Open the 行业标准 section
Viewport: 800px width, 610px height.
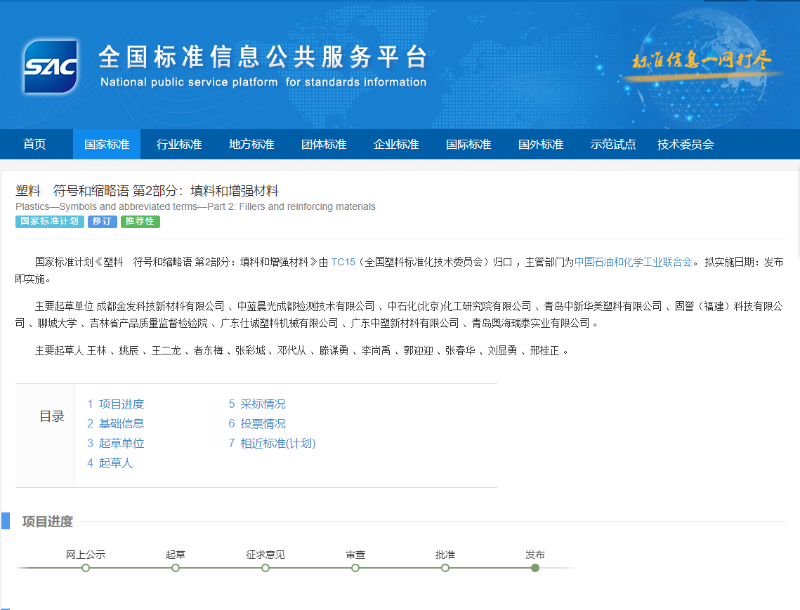[178, 144]
